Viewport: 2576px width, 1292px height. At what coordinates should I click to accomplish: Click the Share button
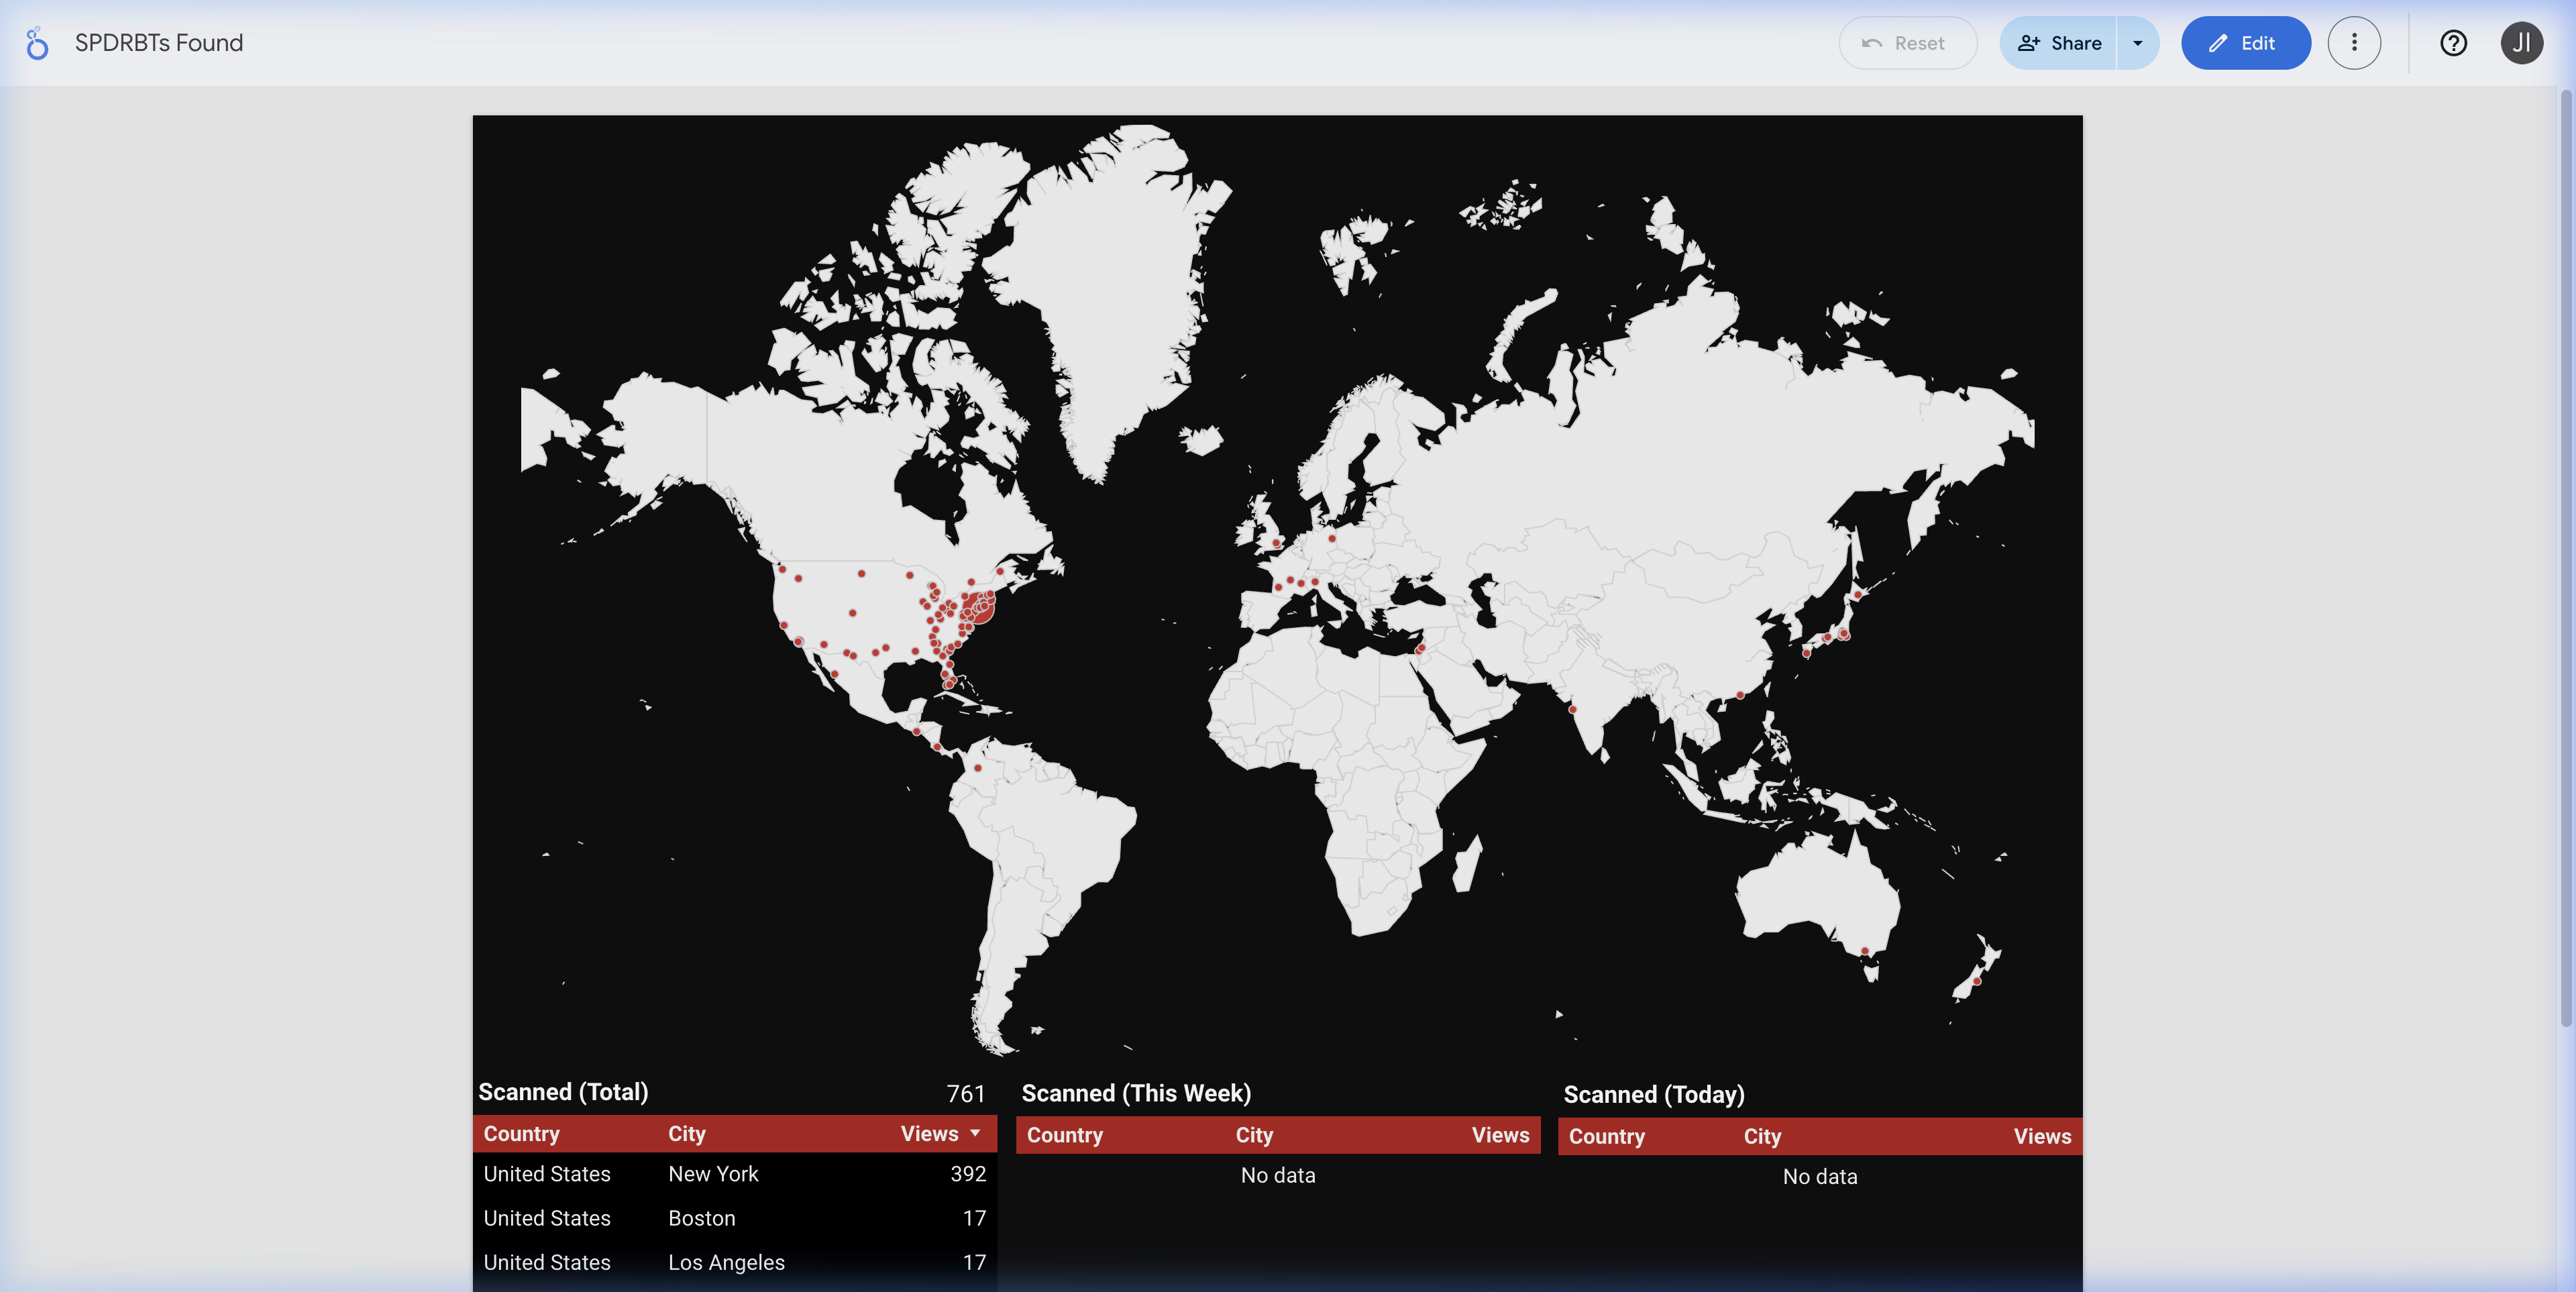(x=2059, y=43)
